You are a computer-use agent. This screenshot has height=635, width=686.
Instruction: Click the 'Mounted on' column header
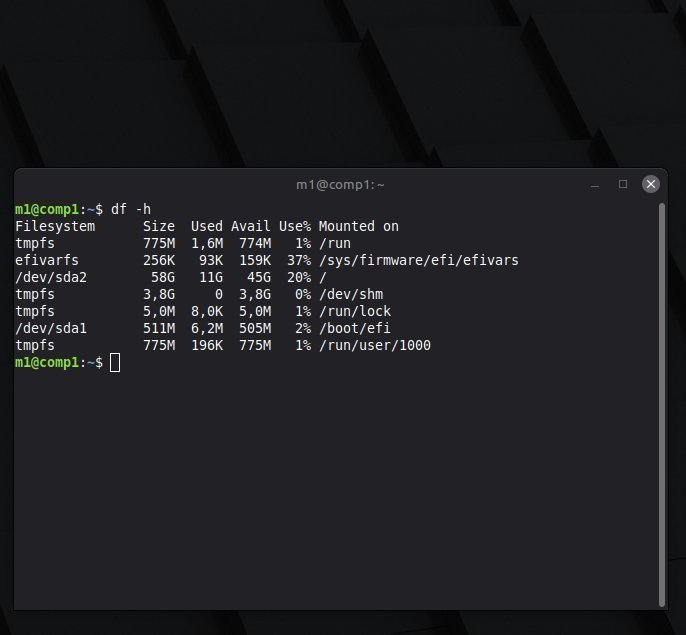tap(358, 226)
